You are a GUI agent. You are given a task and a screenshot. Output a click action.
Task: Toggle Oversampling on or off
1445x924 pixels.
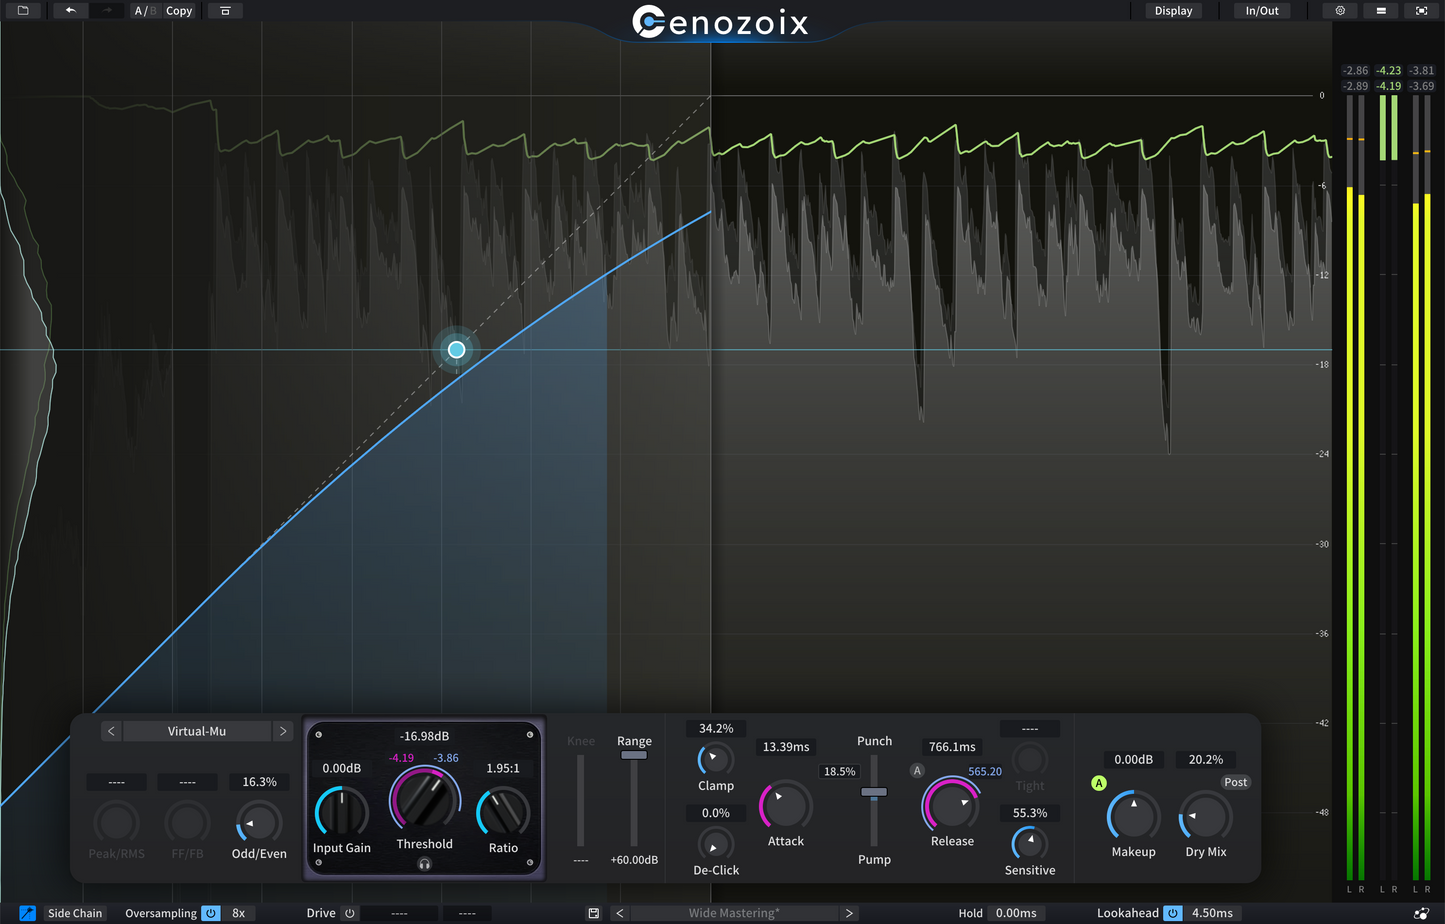coord(211,912)
